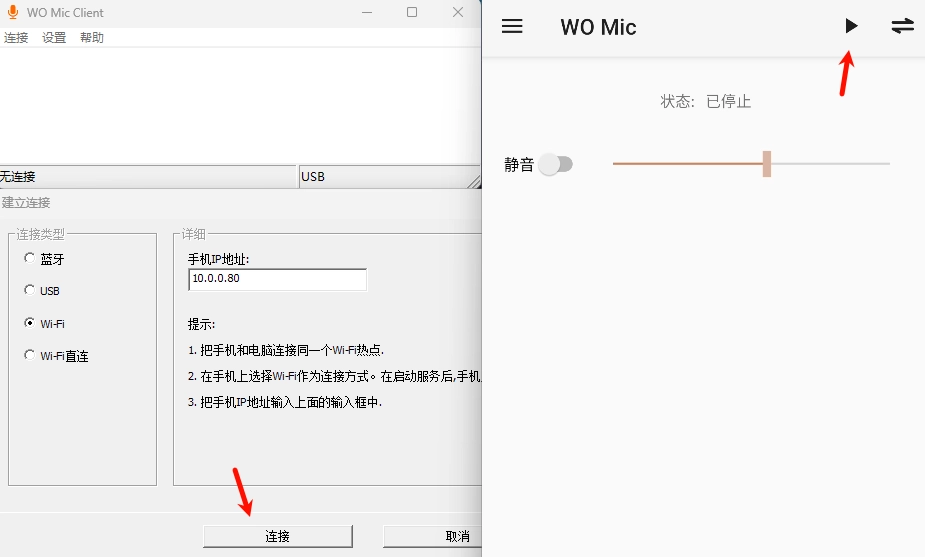
Task: Click hint 把手机IP地址输入上面的输入框中
Action: pos(285,402)
